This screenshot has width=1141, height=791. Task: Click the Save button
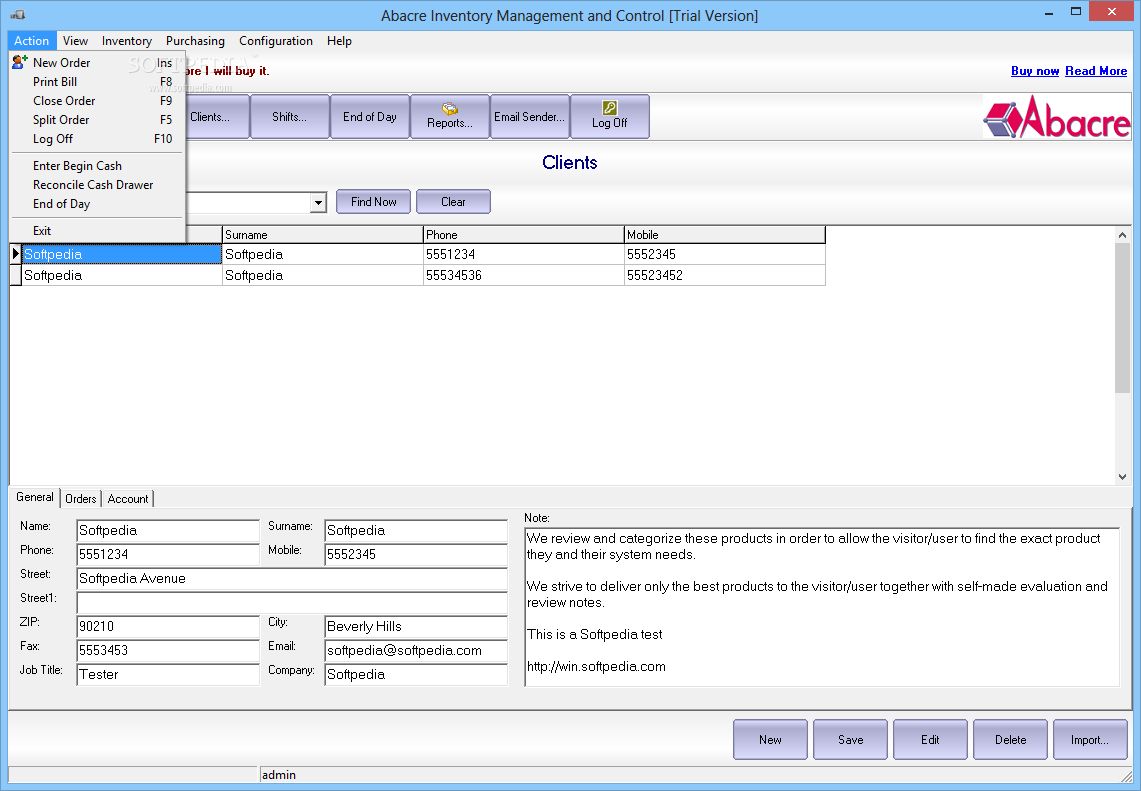coord(850,739)
